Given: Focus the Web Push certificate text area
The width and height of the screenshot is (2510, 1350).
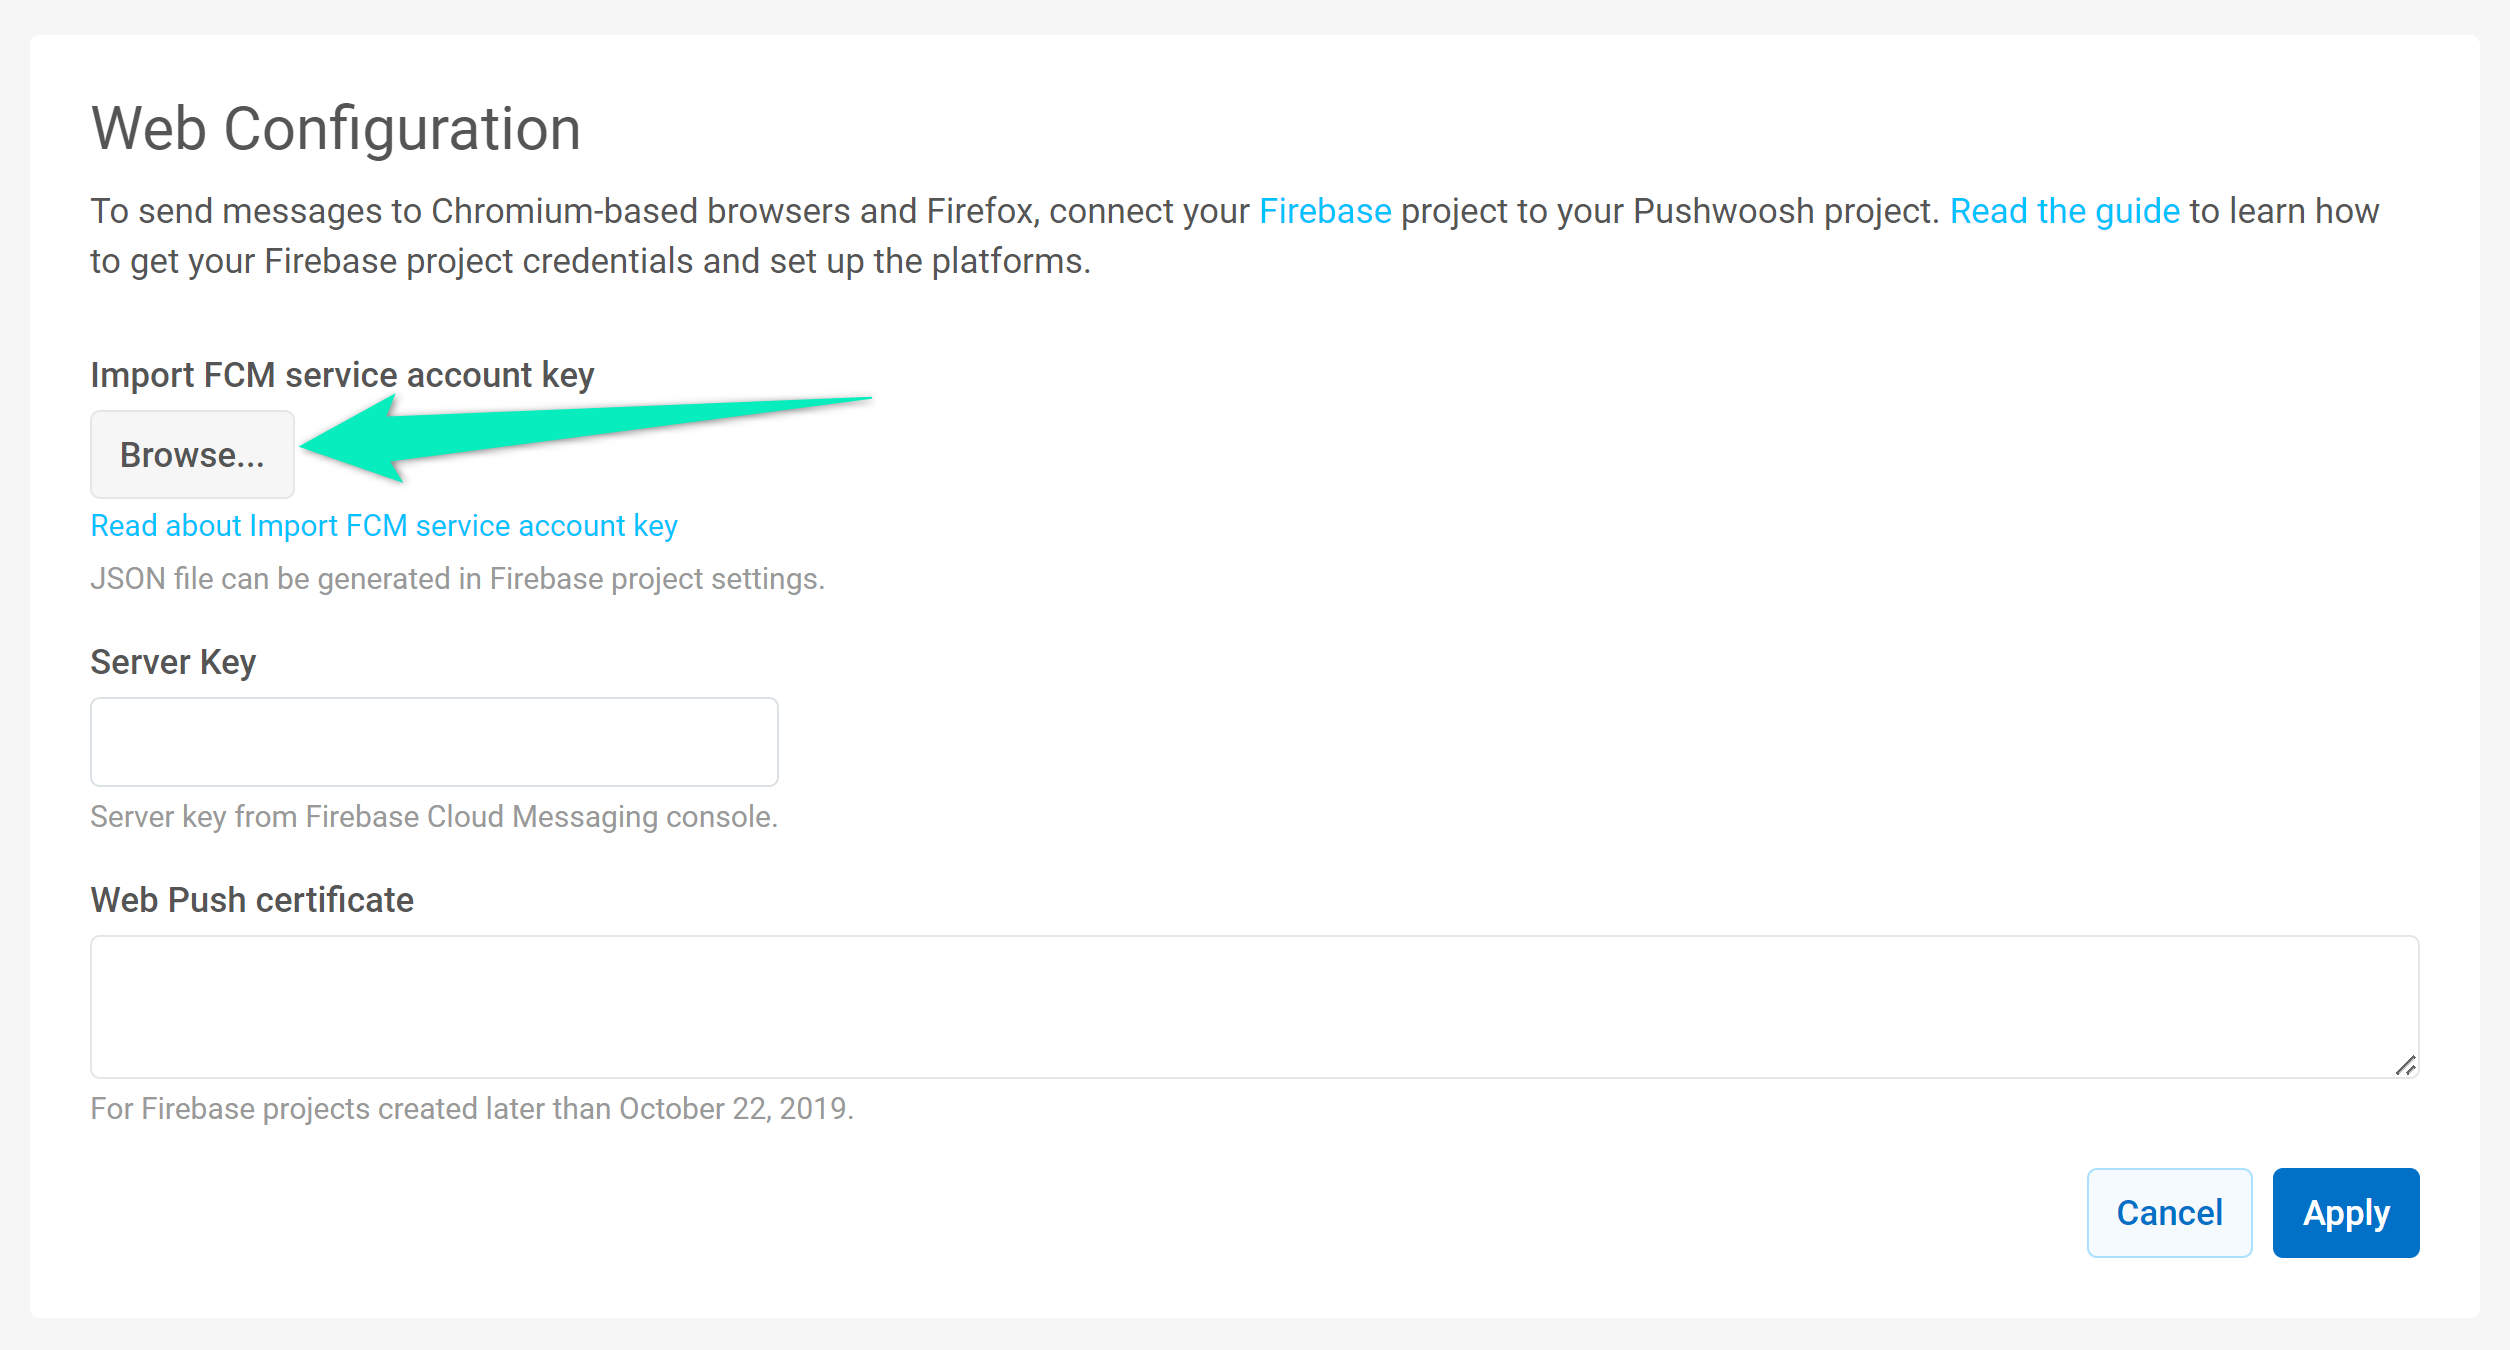Looking at the screenshot, I should [1254, 1007].
